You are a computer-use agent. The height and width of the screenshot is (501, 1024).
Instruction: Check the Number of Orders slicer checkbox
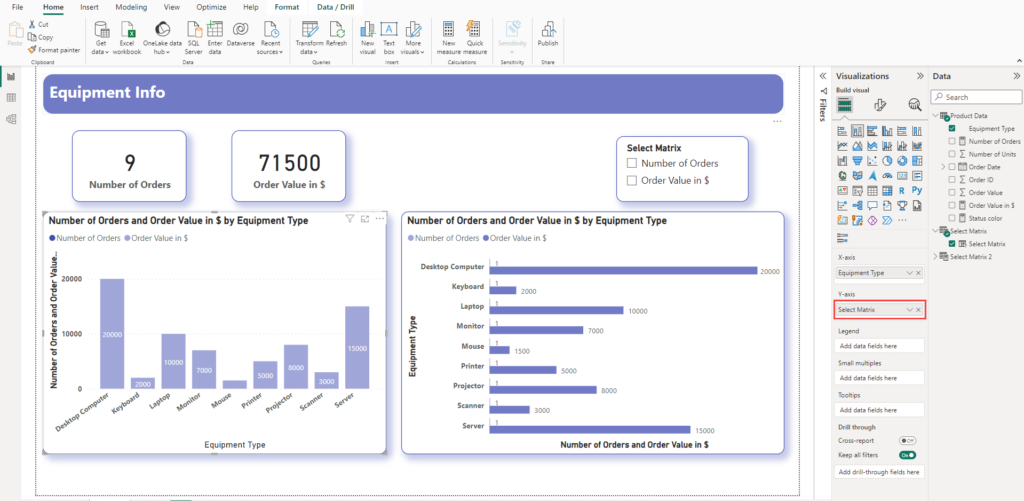pyautogui.click(x=631, y=163)
